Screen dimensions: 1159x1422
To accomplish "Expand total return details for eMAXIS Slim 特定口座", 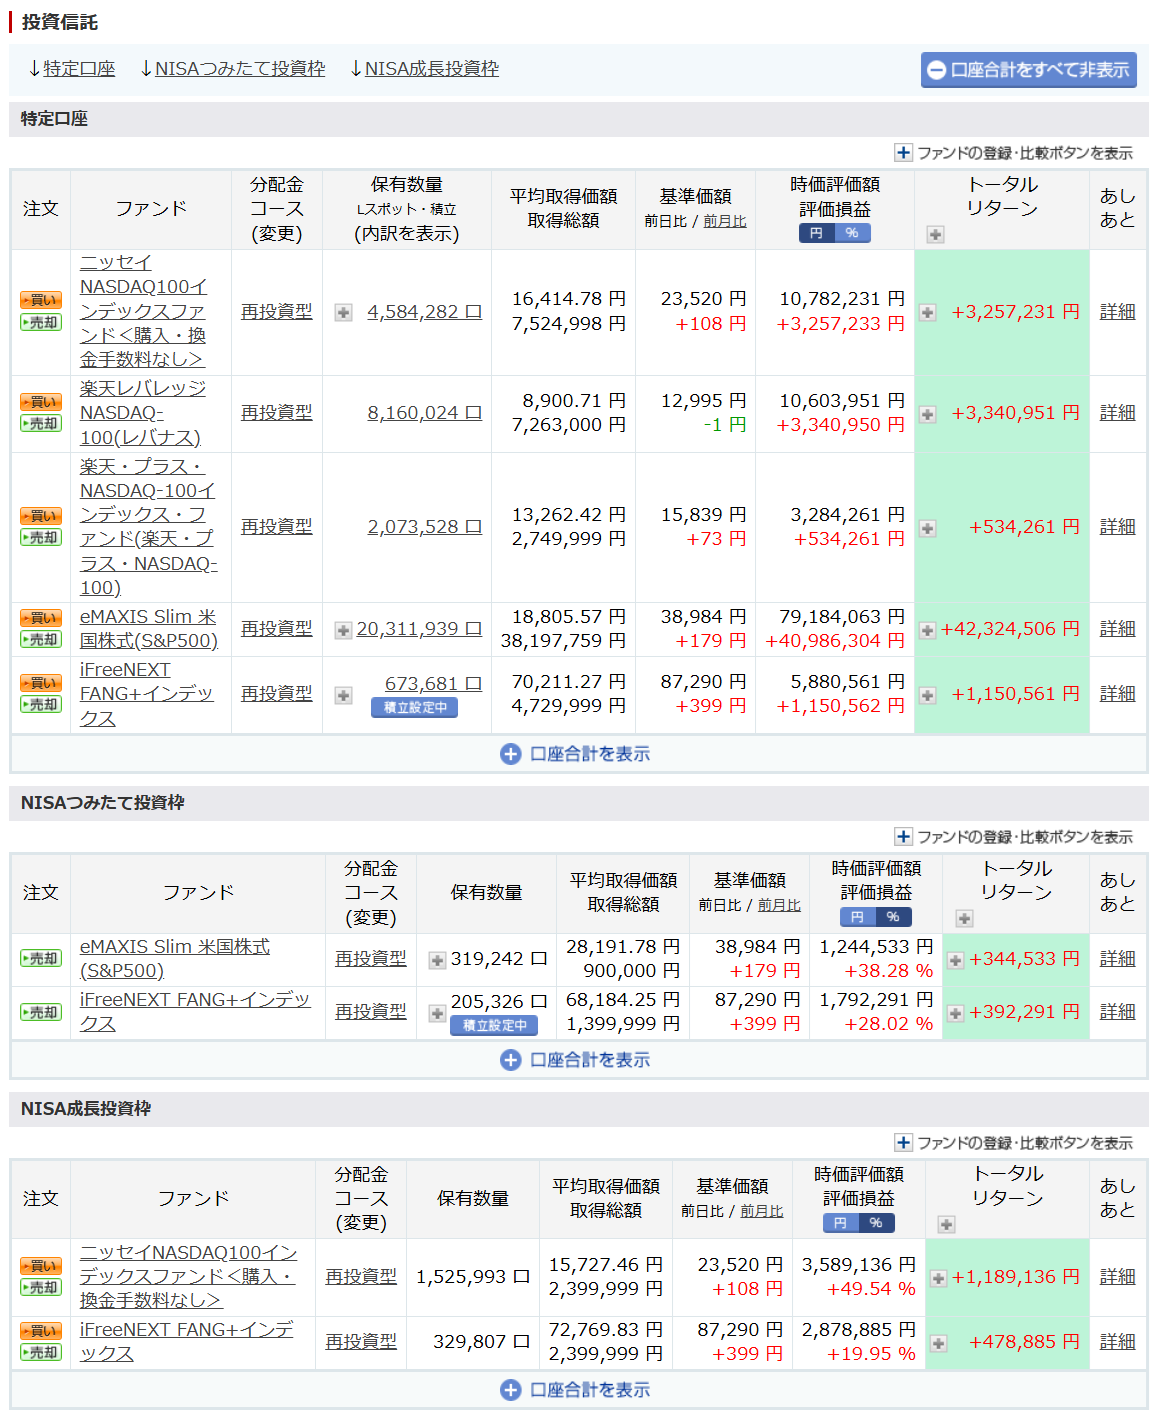I will click(x=927, y=630).
